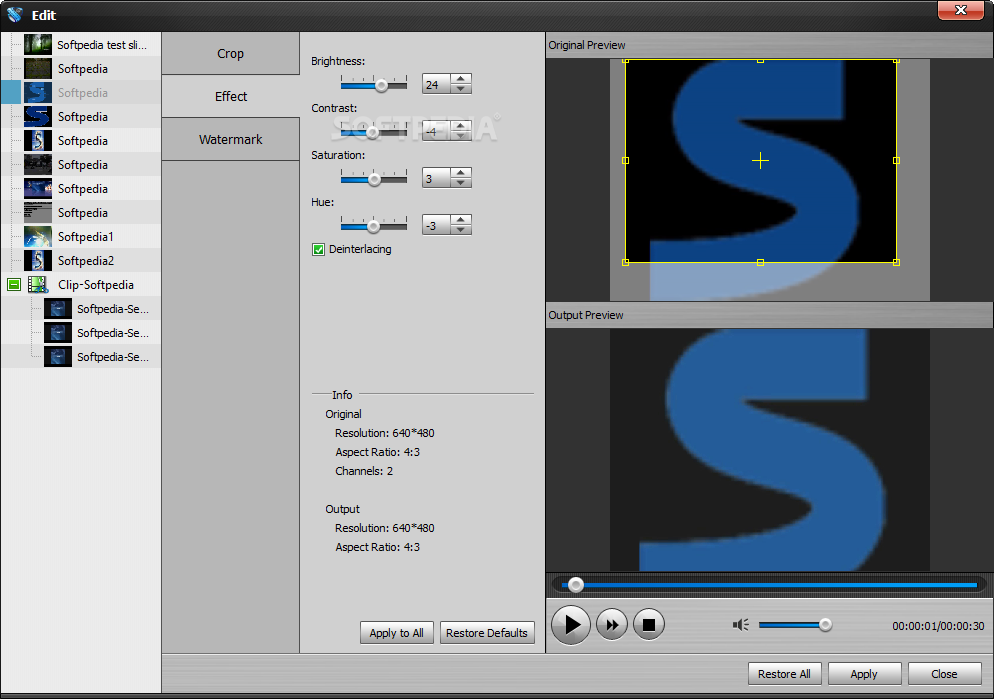Click the fast-forward playback button
This screenshot has height=699, width=994.
pyautogui.click(x=612, y=625)
